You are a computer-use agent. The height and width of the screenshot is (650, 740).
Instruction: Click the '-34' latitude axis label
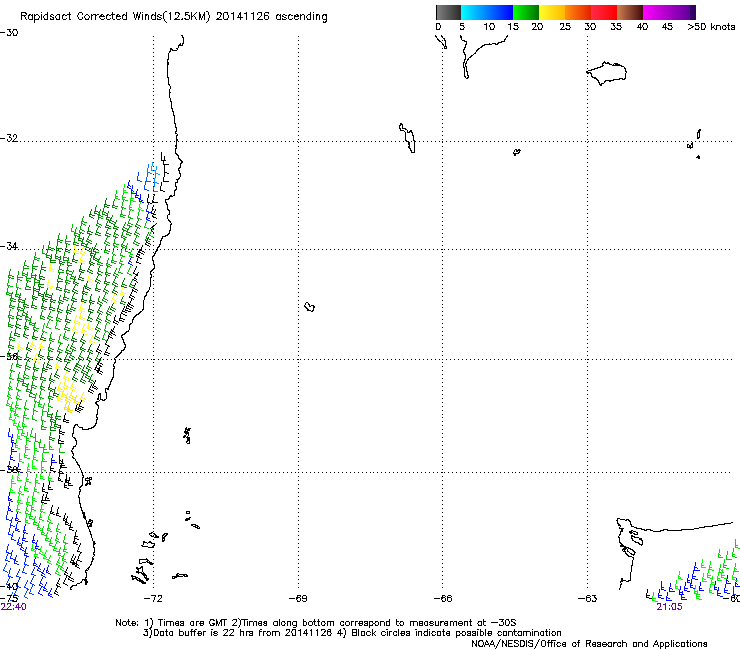tap(9, 246)
